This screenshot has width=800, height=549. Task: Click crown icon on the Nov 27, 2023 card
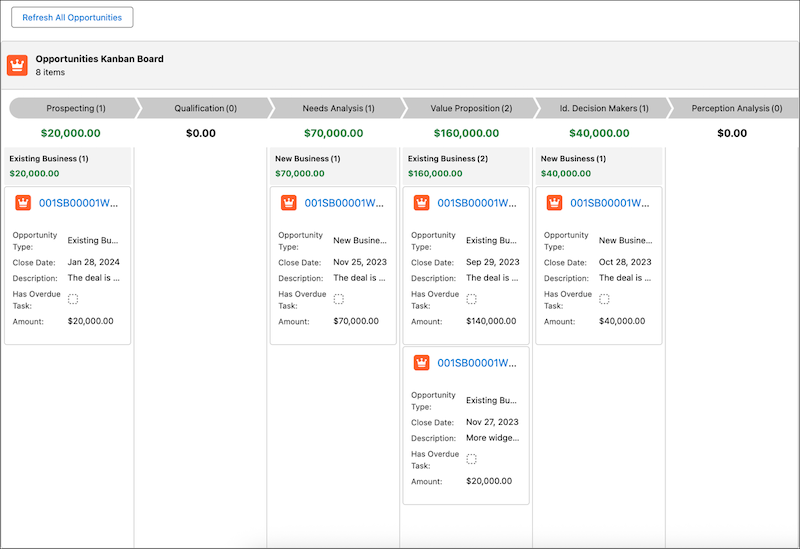pyautogui.click(x=422, y=363)
